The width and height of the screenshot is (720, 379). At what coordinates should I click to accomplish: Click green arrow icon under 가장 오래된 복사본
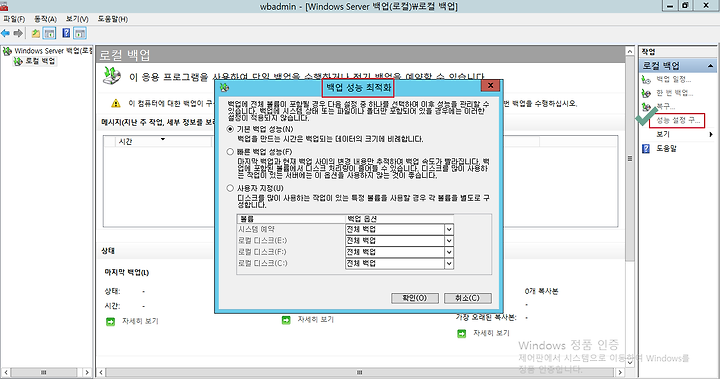tap(461, 334)
